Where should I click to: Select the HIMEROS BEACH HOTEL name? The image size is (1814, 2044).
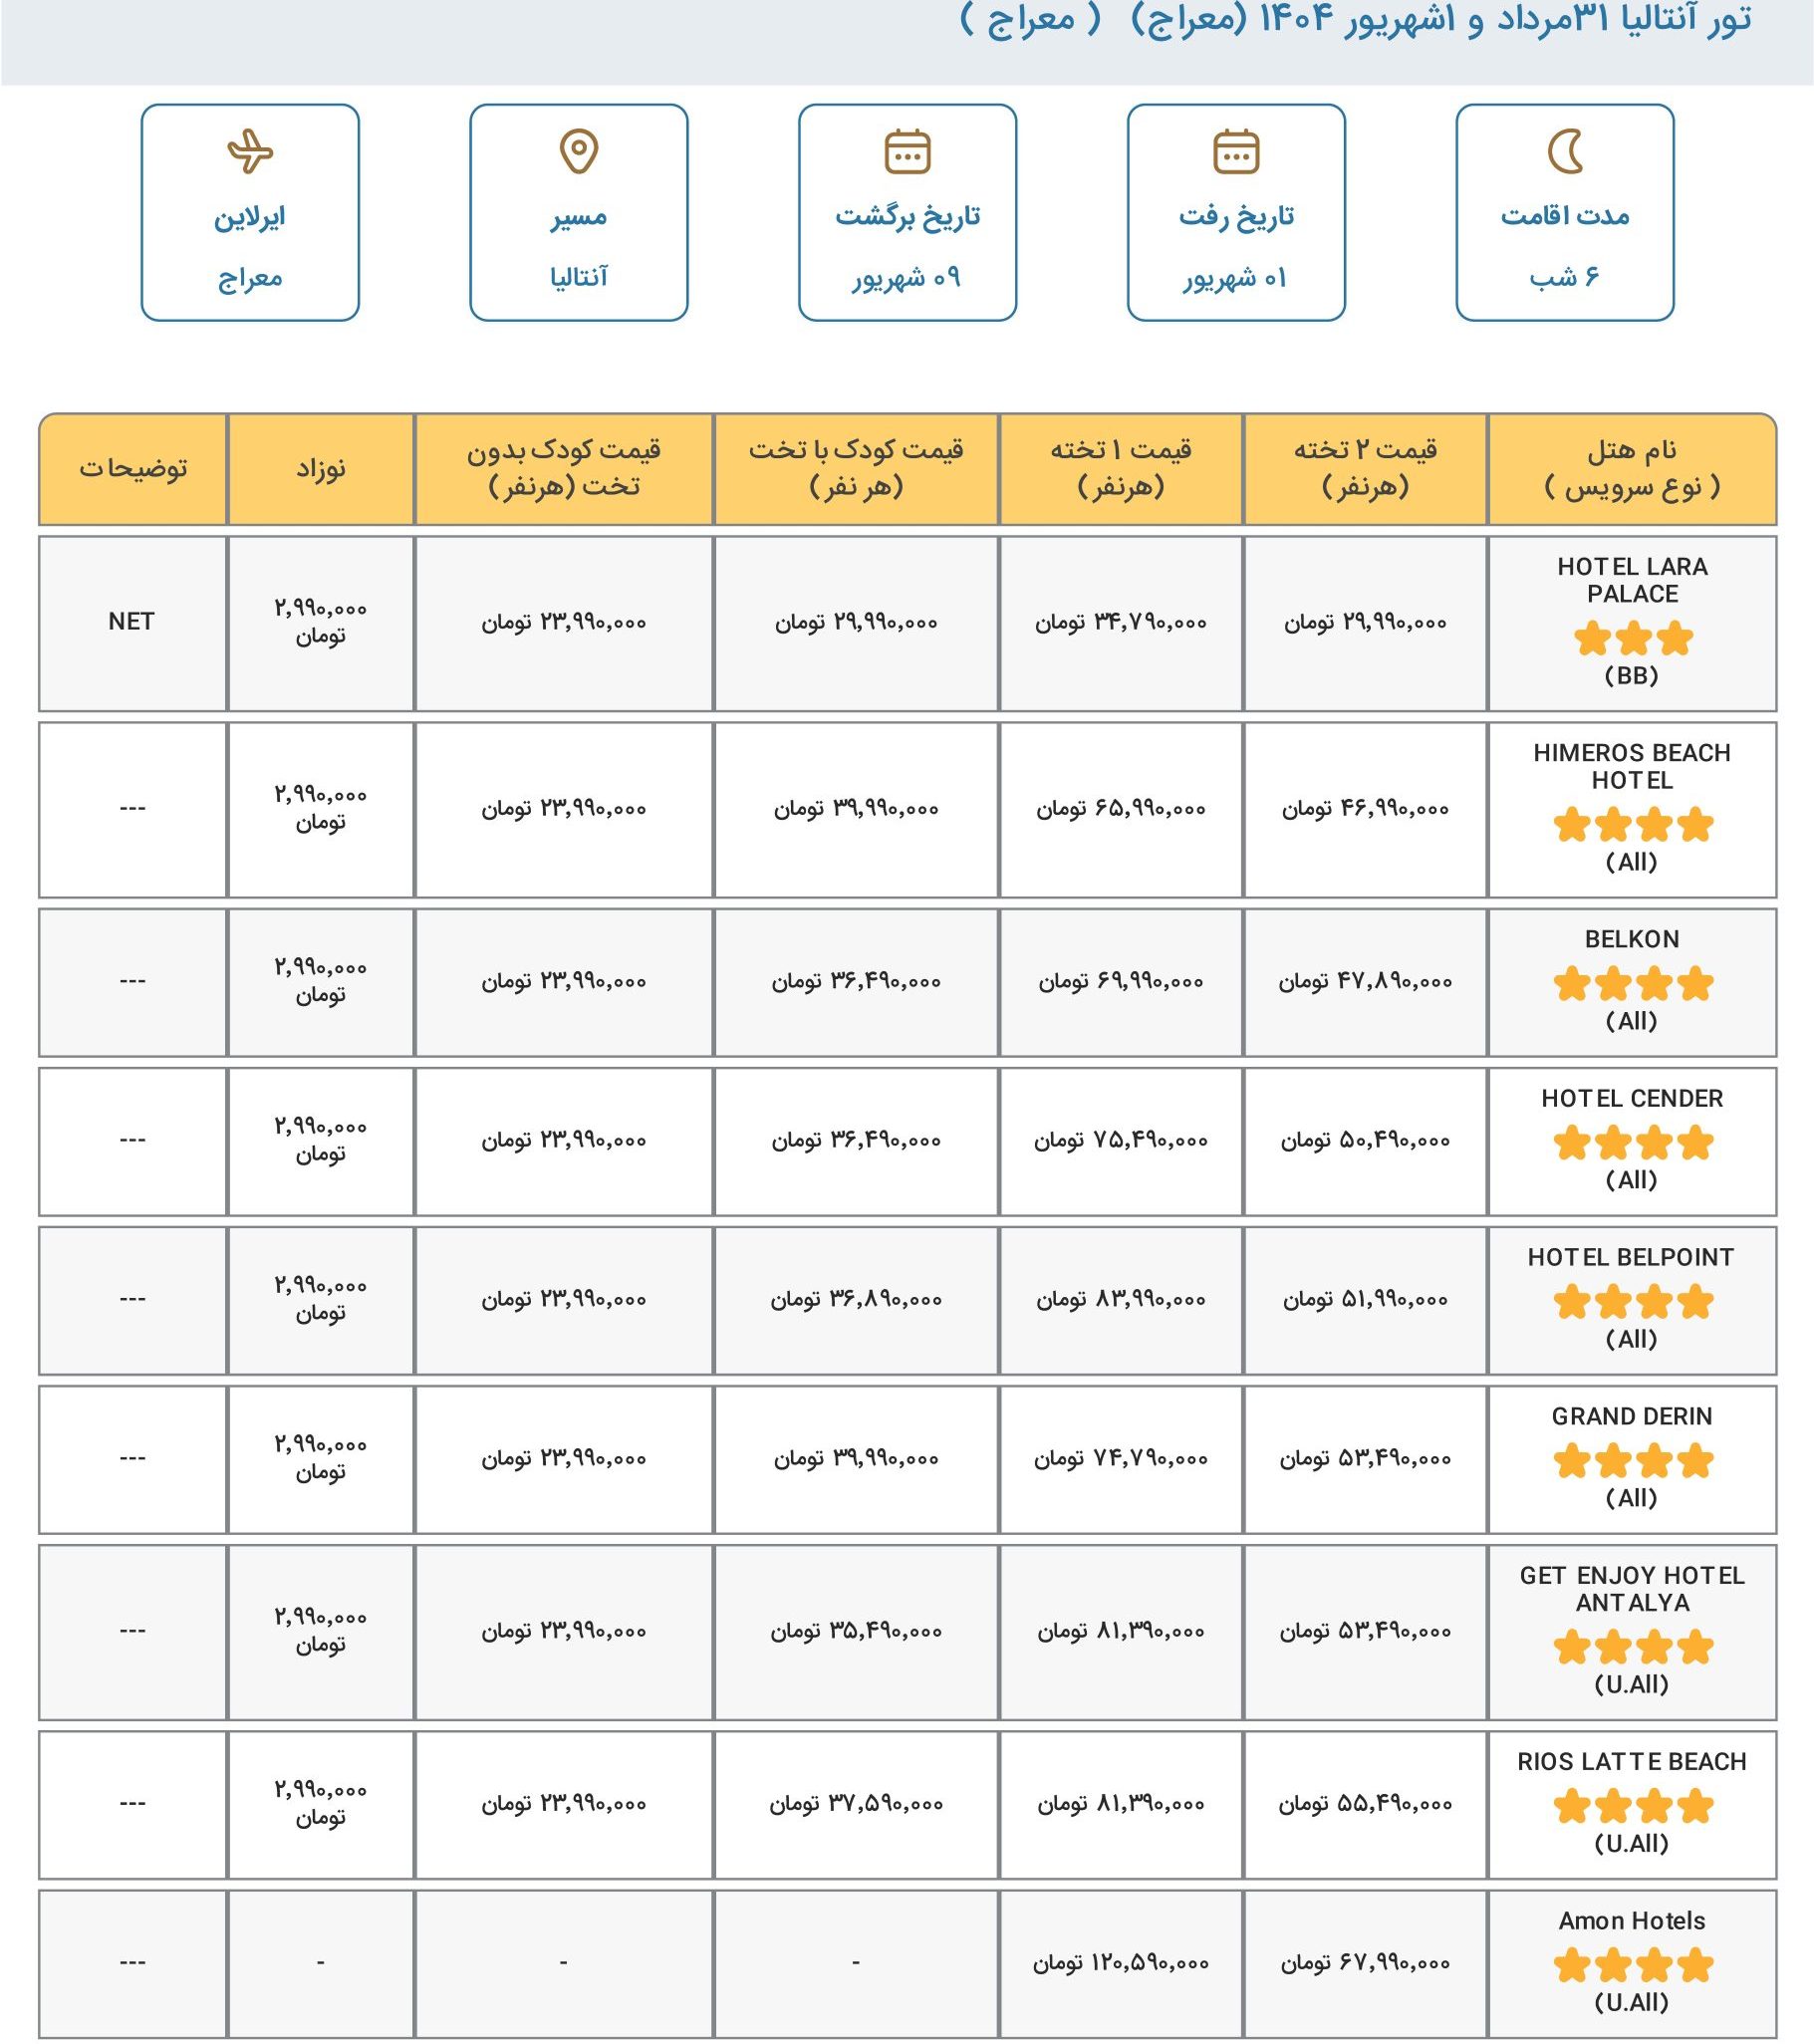pos(1632,766)
